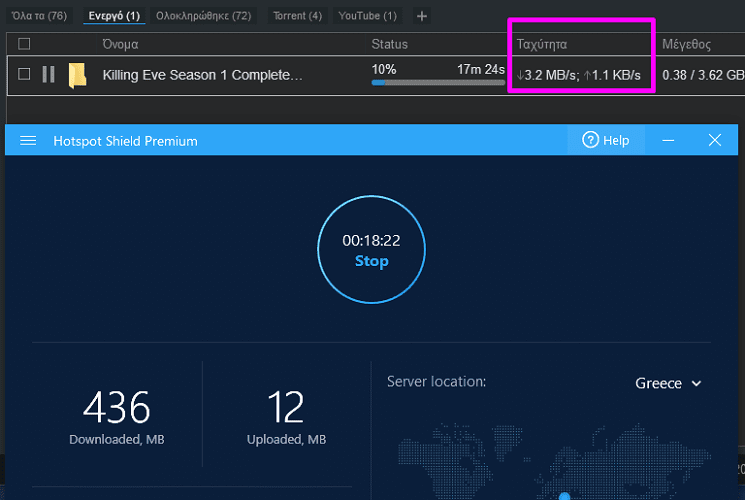Viewport: 745px width, 500px height.
Task: Minimize the Hotspot Shield window
Action: click(668, 140)
